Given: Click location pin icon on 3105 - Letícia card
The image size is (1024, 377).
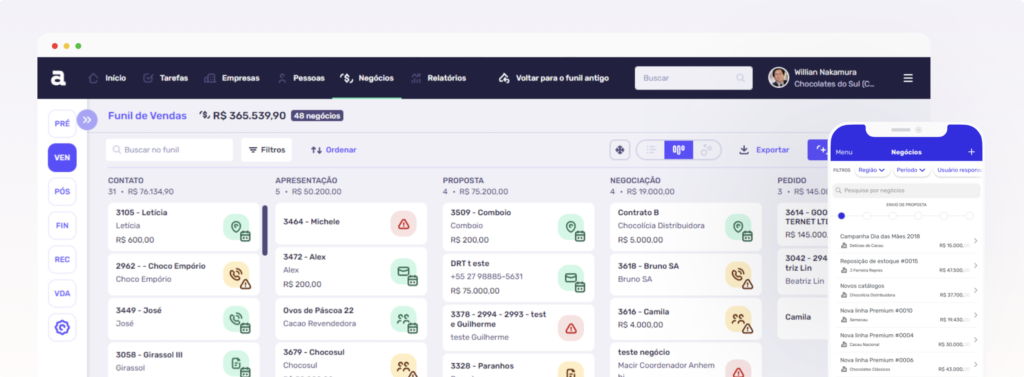Looking at the screenshot, I should (x=236, y=227).
